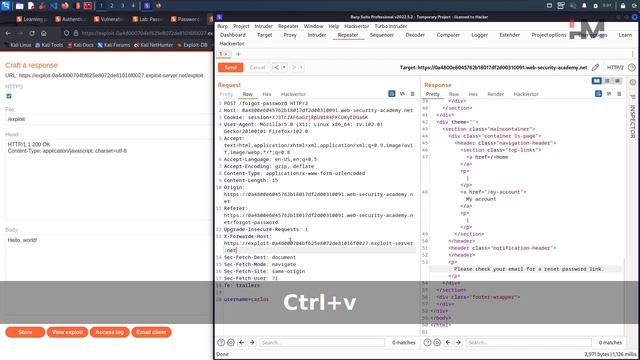
Task: Click the Email client button
Action: (x=151, y=332)
